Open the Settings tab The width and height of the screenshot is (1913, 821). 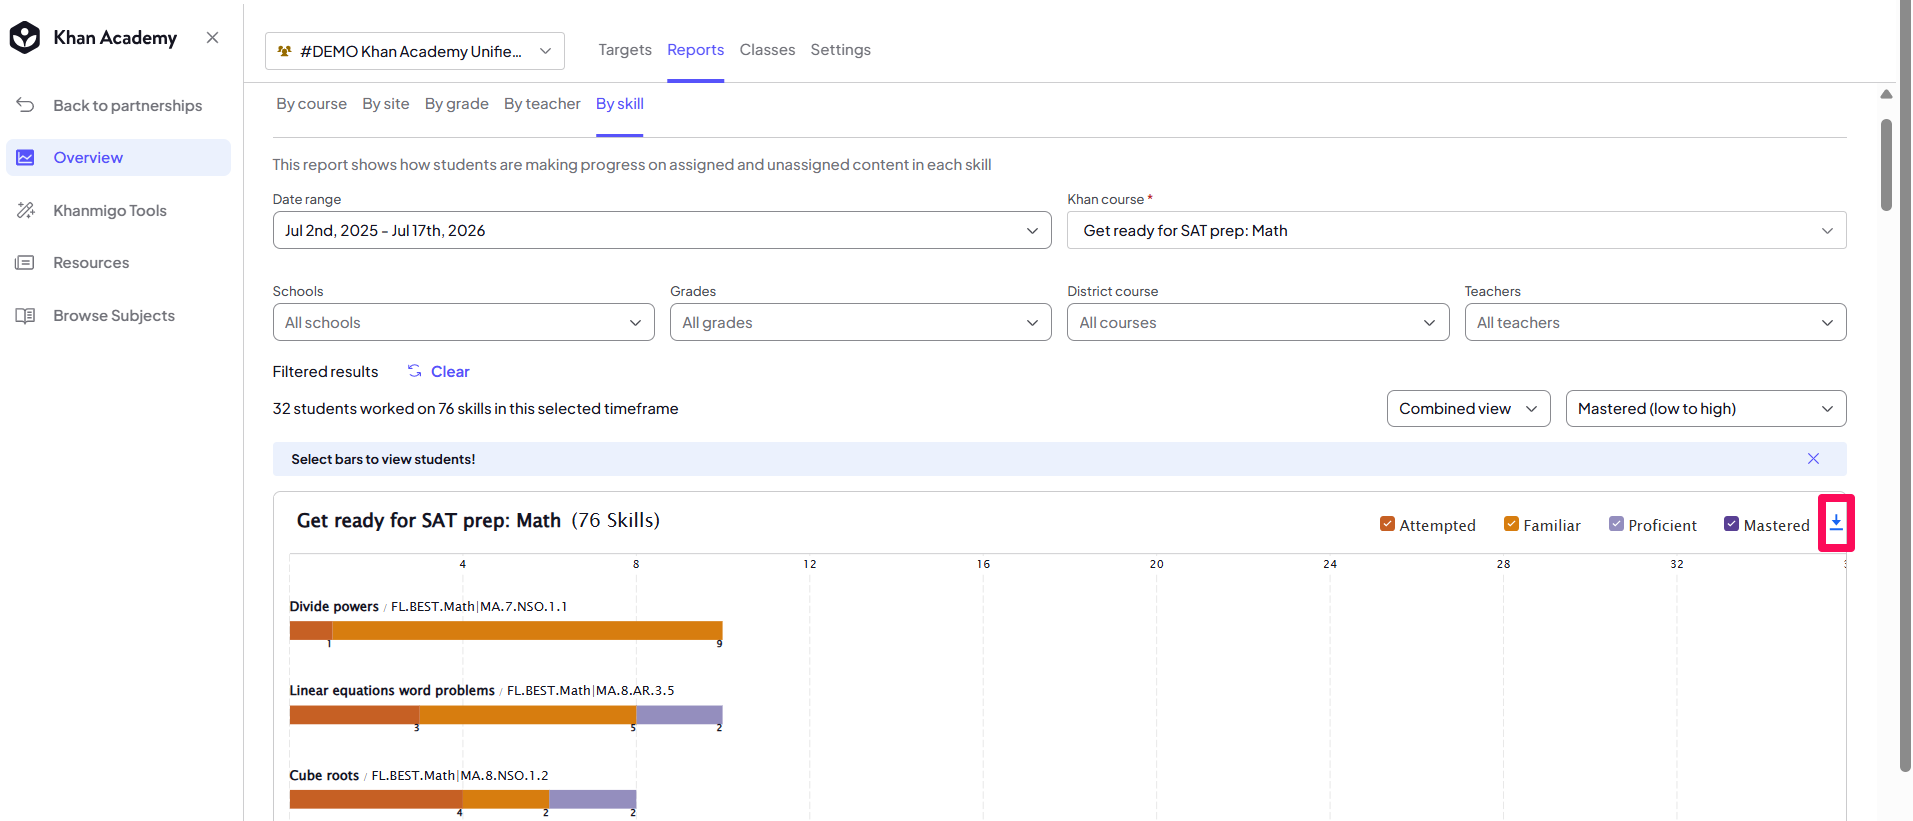tap(840, 50)
